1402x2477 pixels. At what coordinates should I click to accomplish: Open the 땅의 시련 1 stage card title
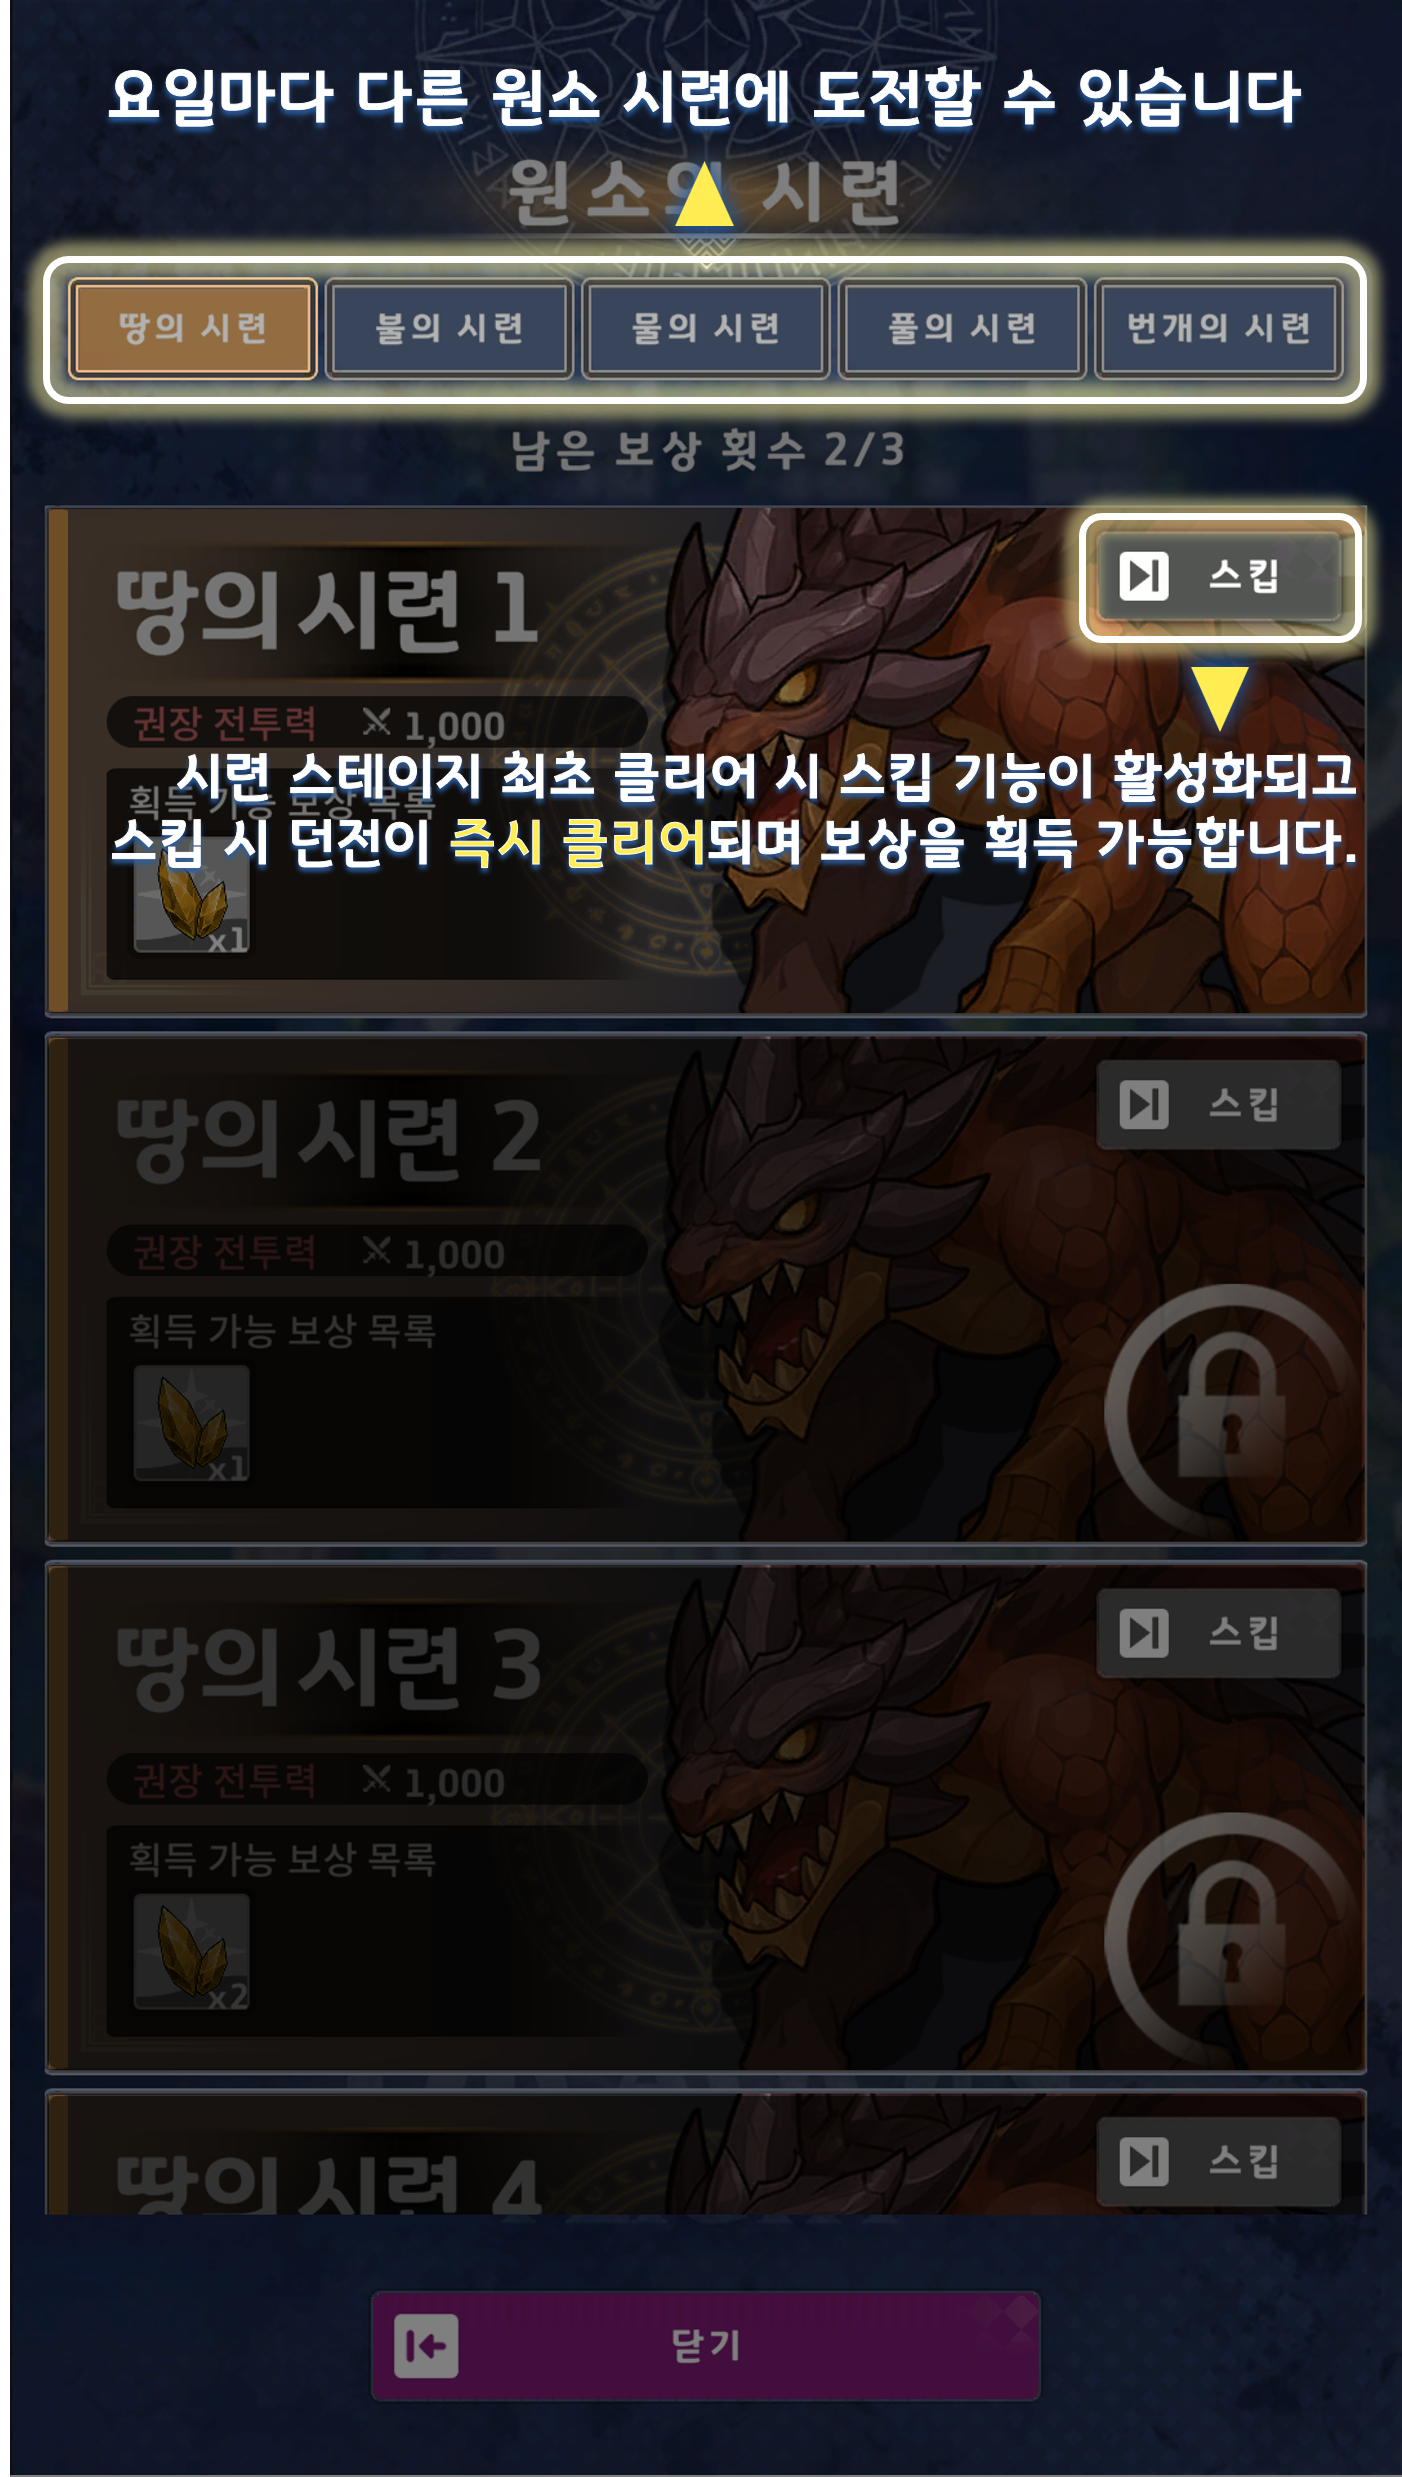coord(327,609)
